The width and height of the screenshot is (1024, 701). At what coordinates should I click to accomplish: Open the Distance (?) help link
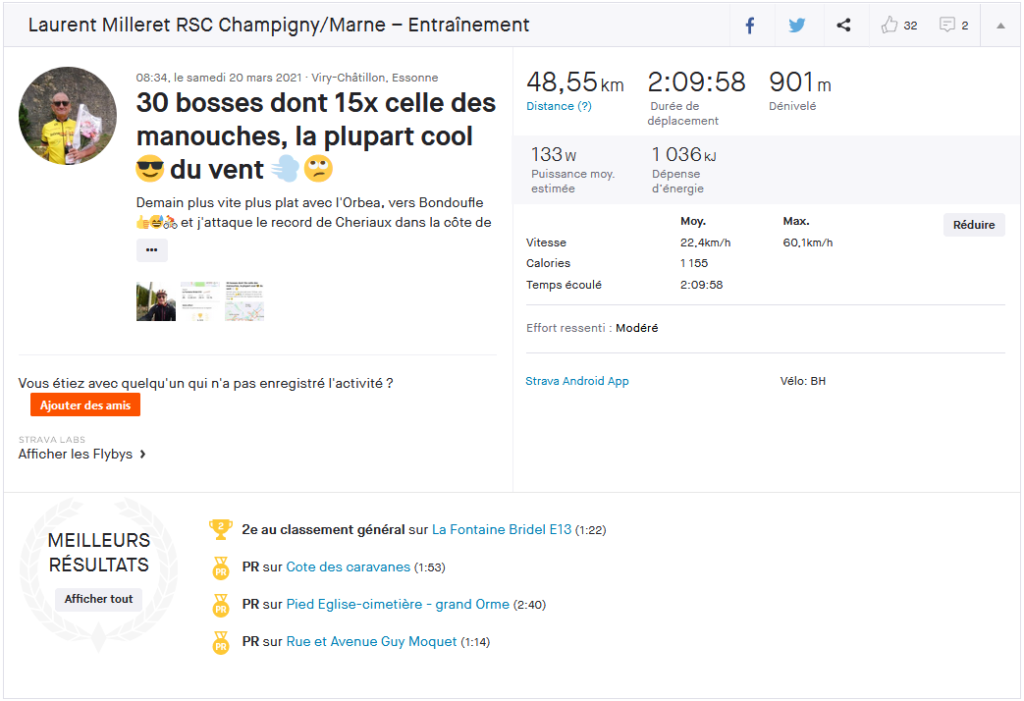click(x=558, y=106)
